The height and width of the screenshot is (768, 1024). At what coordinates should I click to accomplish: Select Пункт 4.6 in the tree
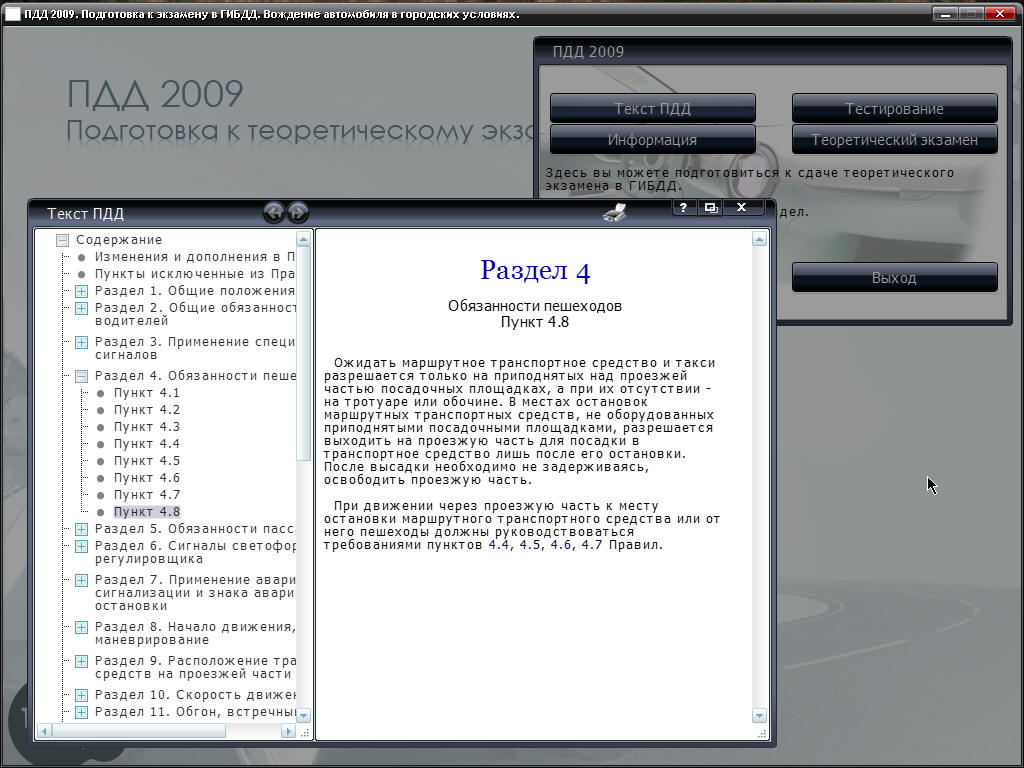click(146, 477)
